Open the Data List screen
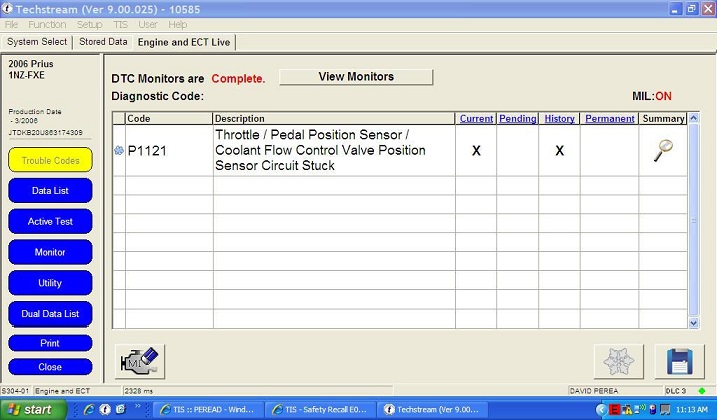Screen dimensions: 717x420 [x=50, y=190]
